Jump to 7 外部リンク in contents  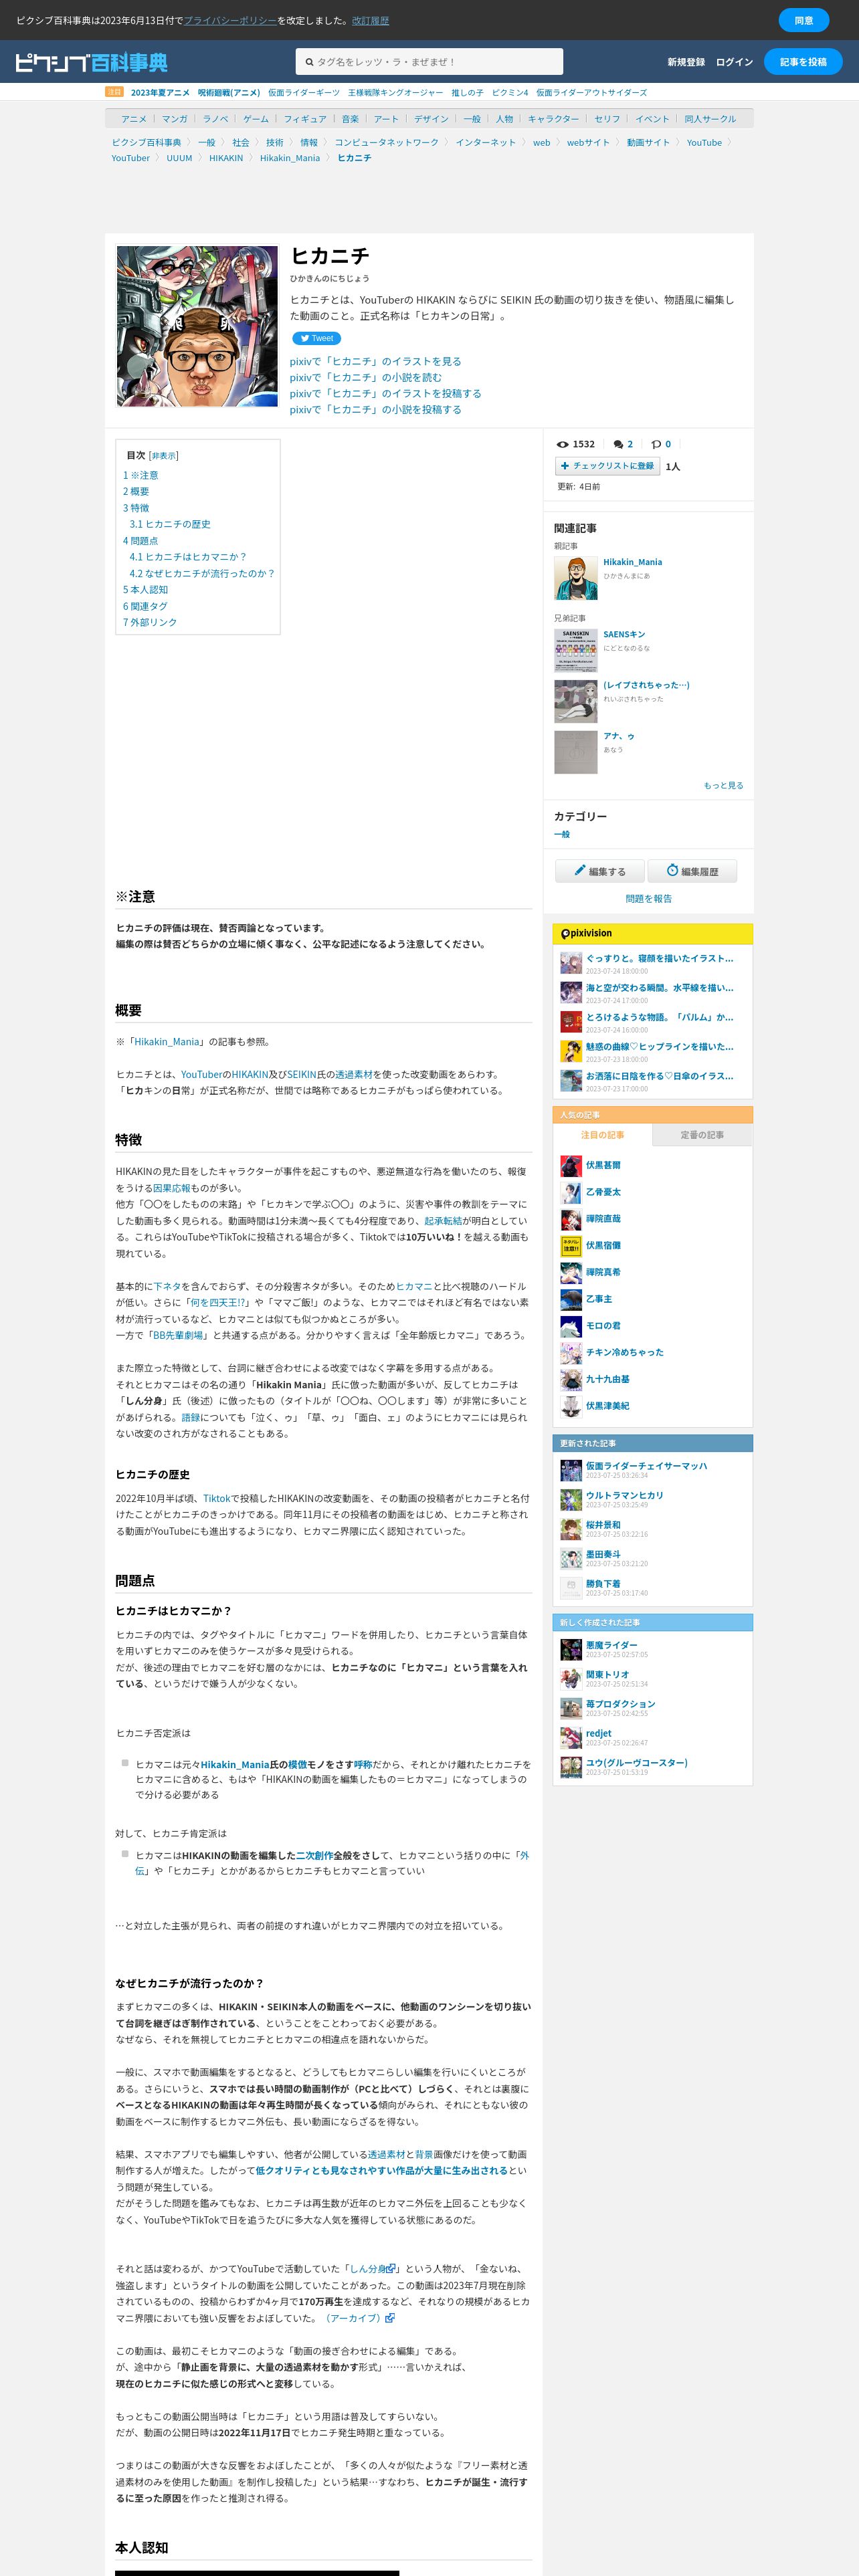point(150,623)
